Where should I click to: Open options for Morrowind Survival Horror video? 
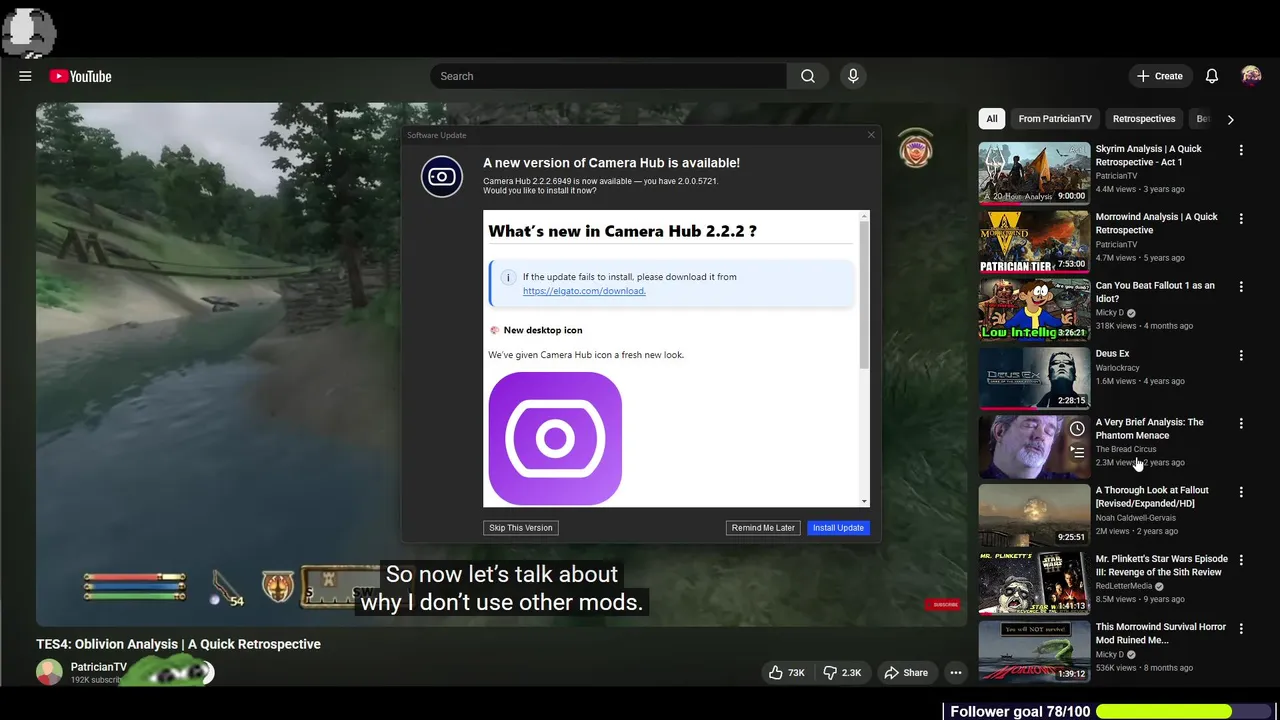tap(1241, 628)
